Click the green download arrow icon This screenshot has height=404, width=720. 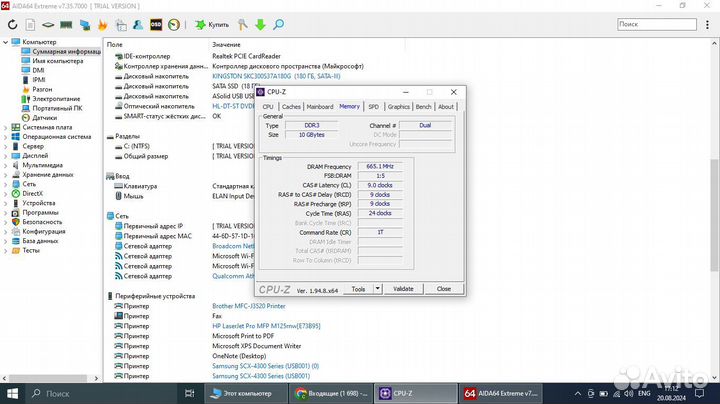(x=260, y=25)
